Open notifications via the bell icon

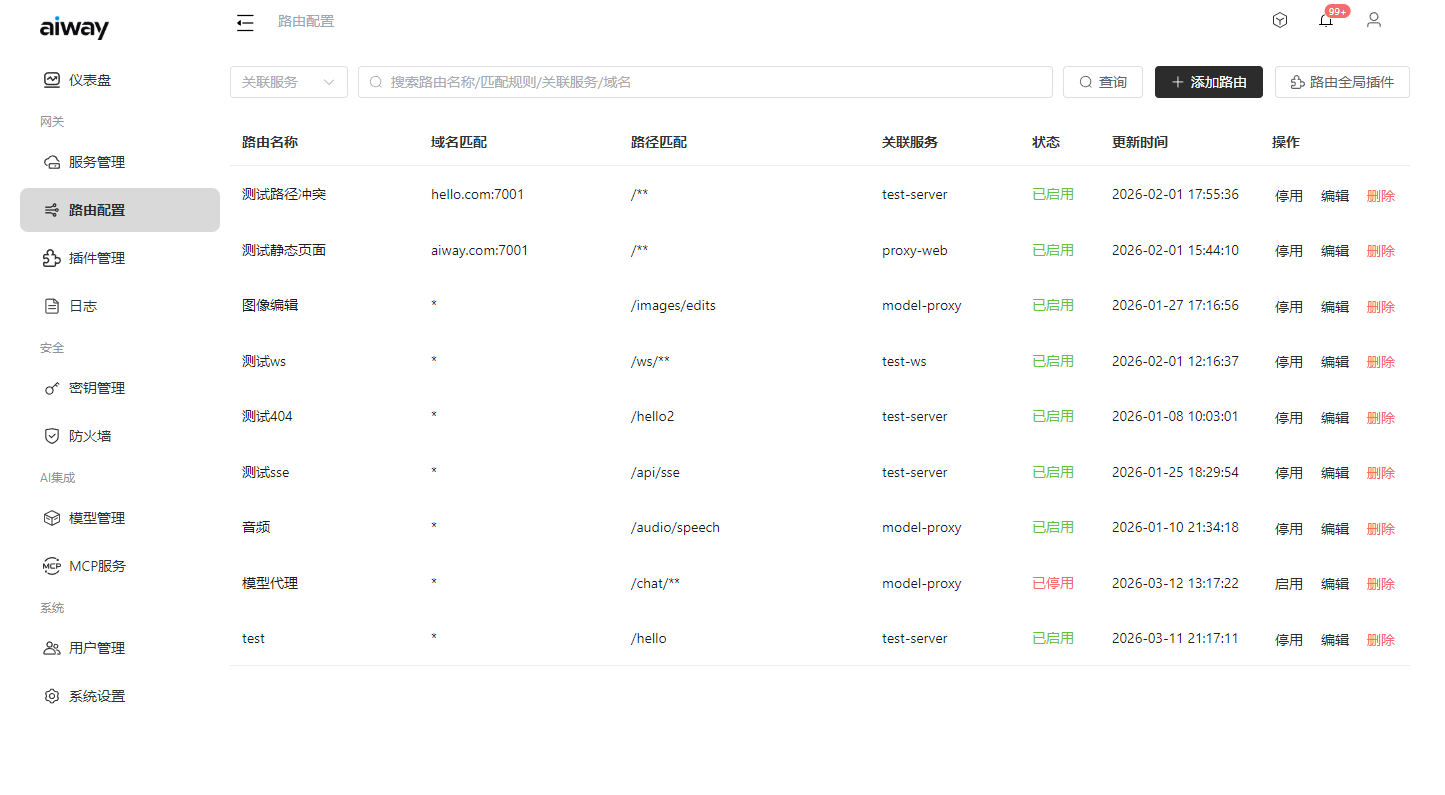(x=1326, y=21)
